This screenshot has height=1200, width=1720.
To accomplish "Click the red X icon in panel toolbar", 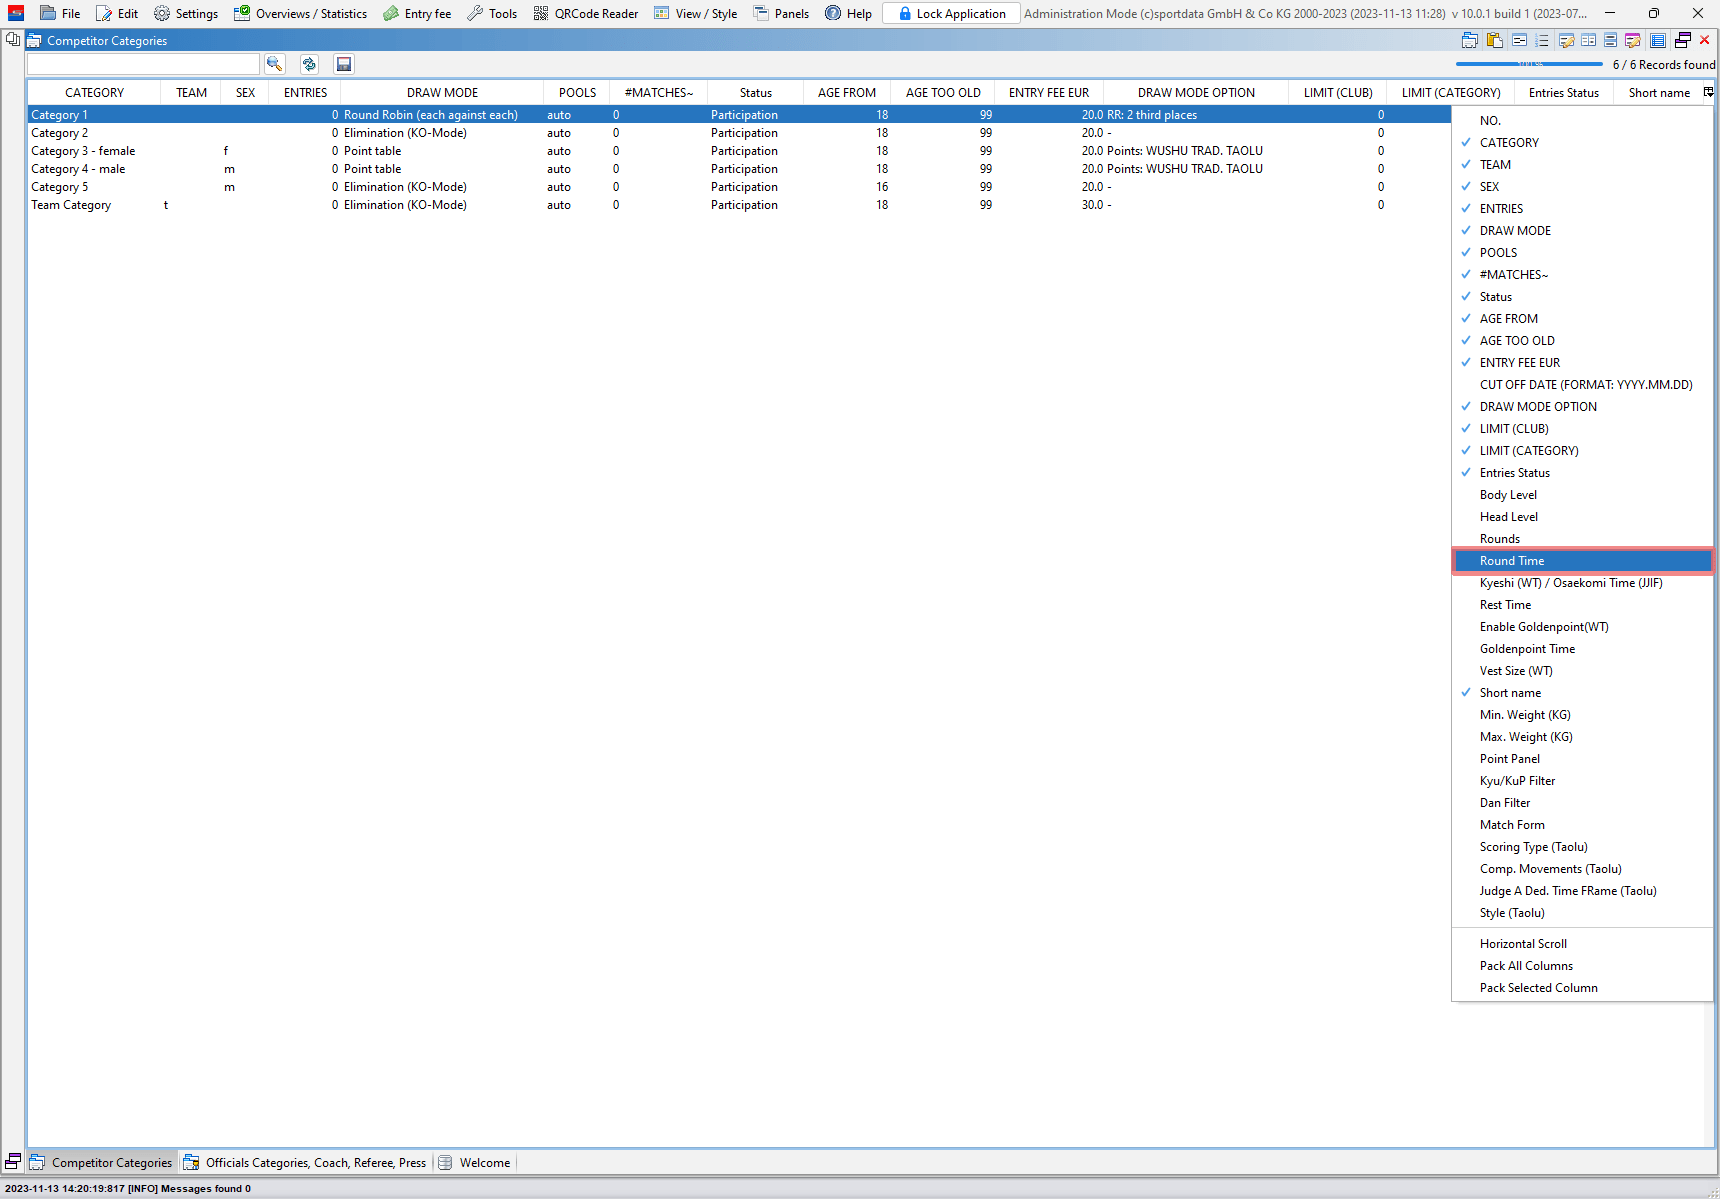I will (1705, 41).
